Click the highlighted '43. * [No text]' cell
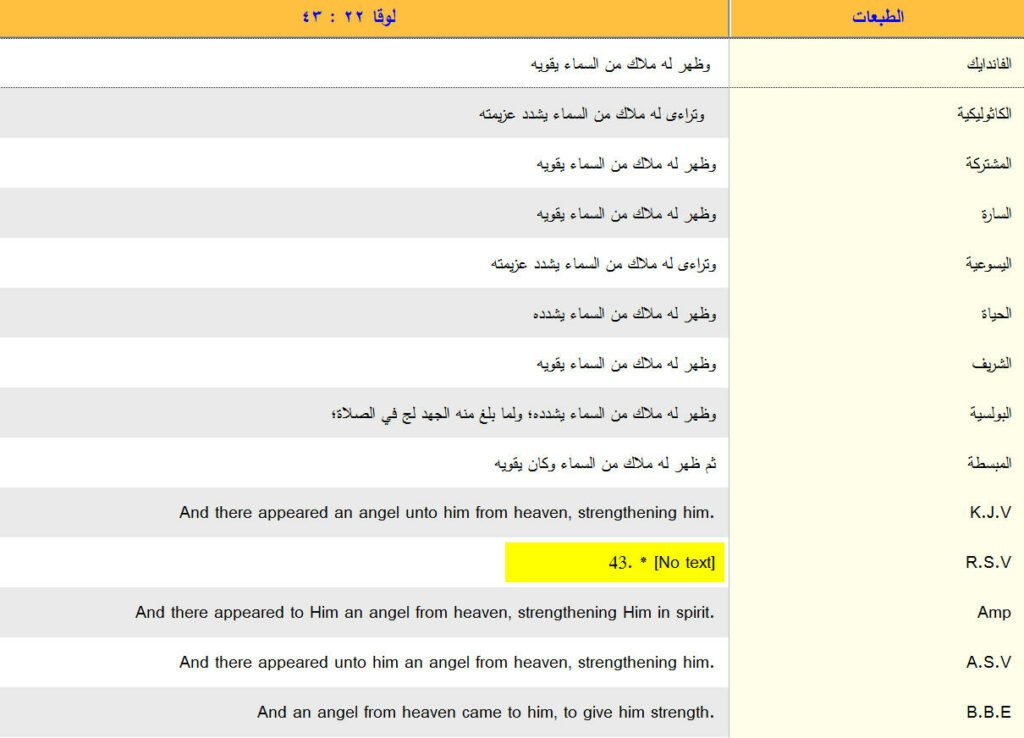This screenshot has height=738, width=1024. pyautogui.click(x=615, y=562)
